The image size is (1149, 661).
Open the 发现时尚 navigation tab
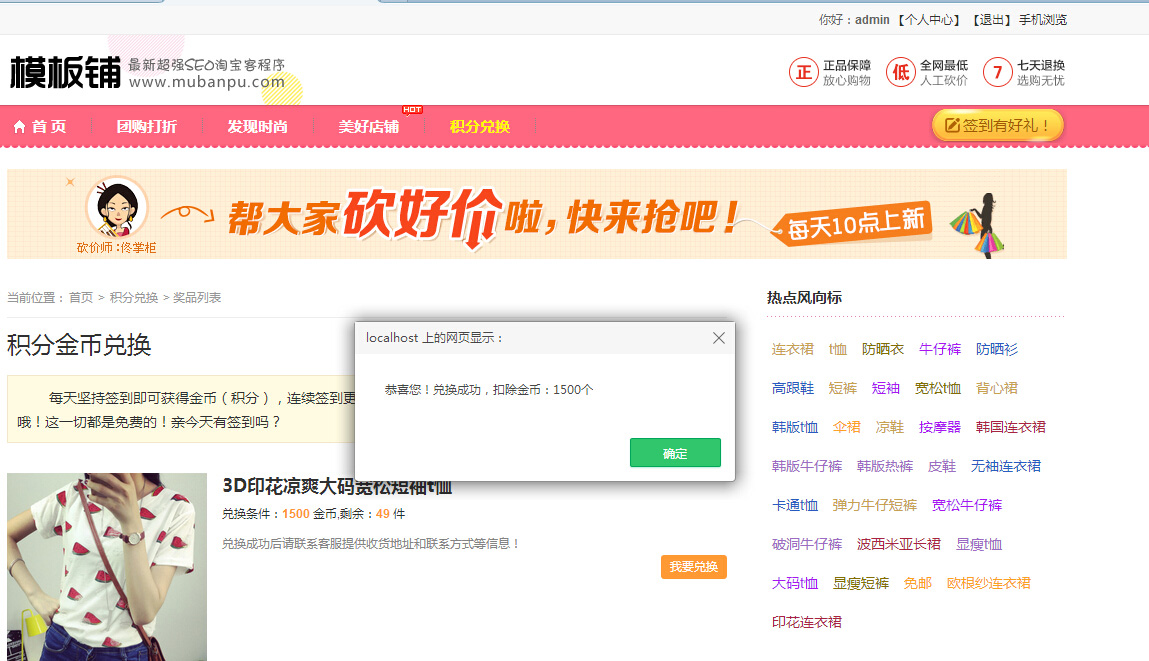coord(257,126)
